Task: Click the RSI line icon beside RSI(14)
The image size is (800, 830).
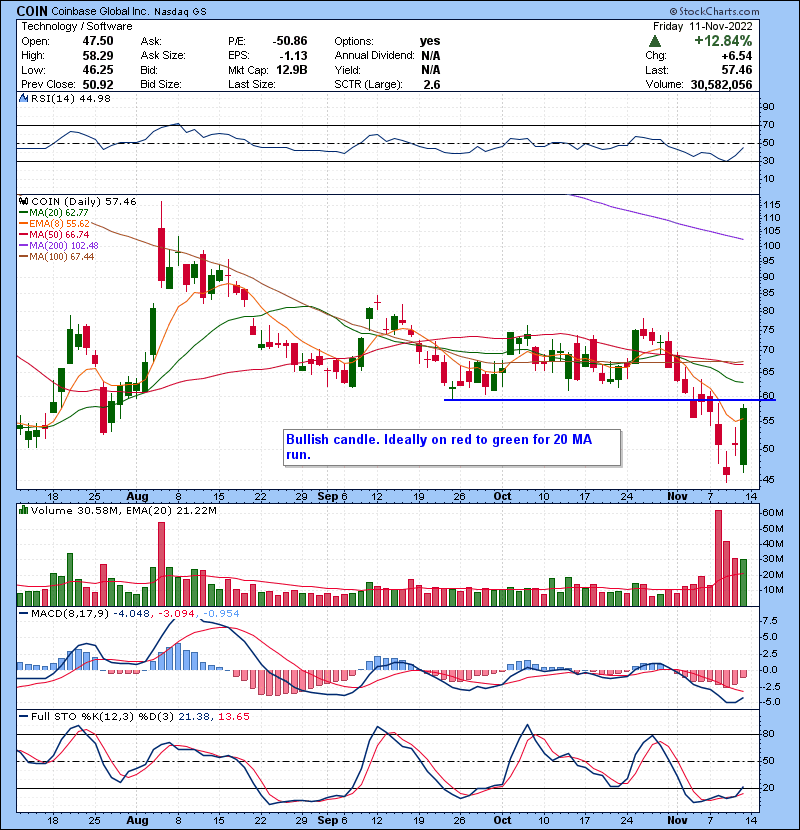Action: tap(23, 98)
